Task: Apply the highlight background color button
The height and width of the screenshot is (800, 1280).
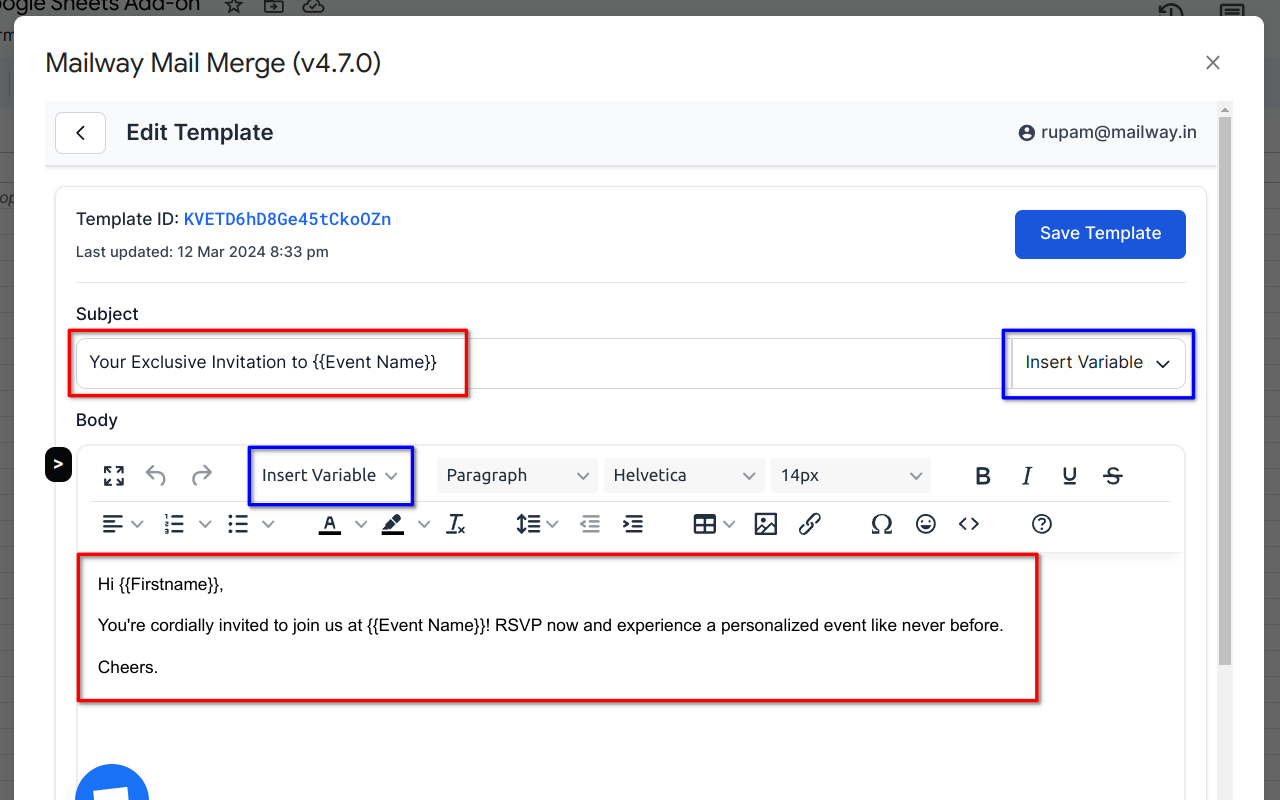Action: tap(393, 524)
